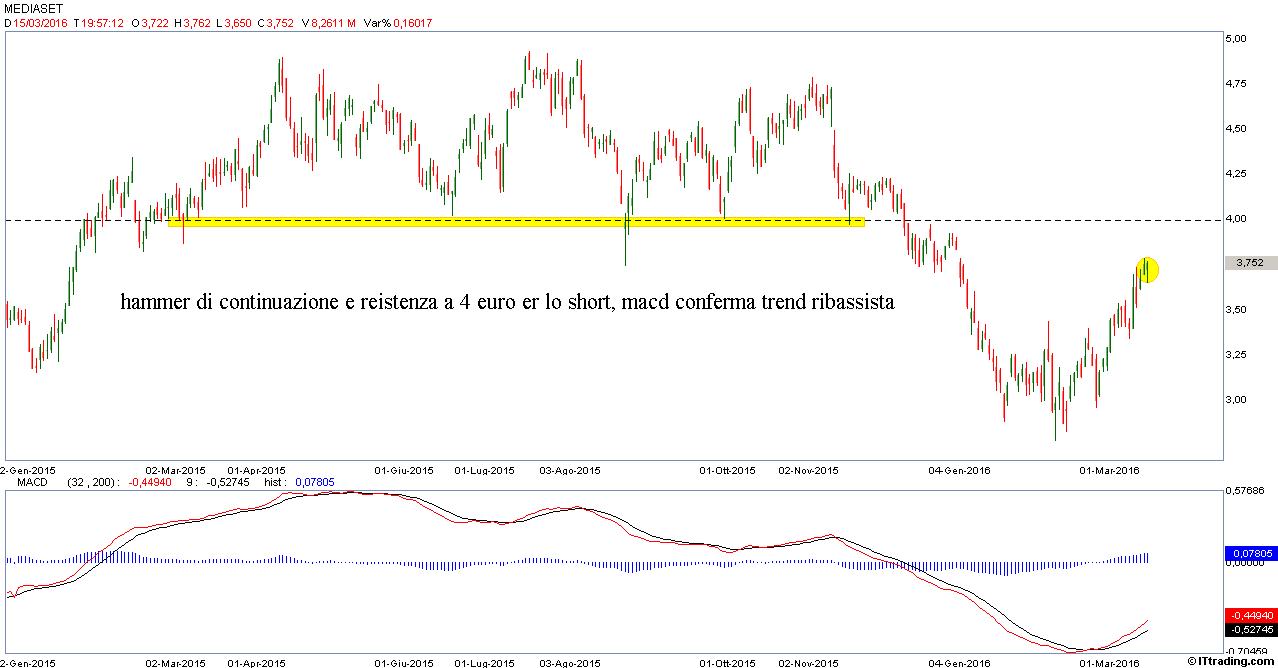Screen dimensions: 1278x668
Task: Click 01-Giu-2015 on the price chart date axis
Action: pyautogui.click(x=404, y=469)
